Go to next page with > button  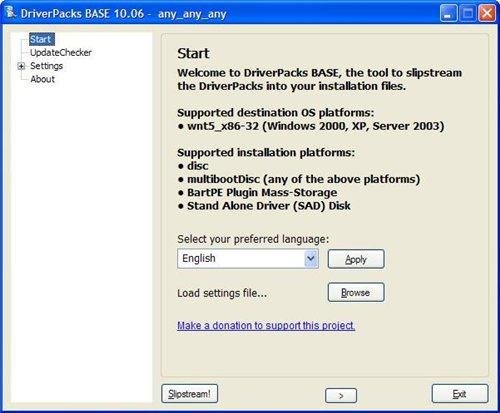click(341, 396)
